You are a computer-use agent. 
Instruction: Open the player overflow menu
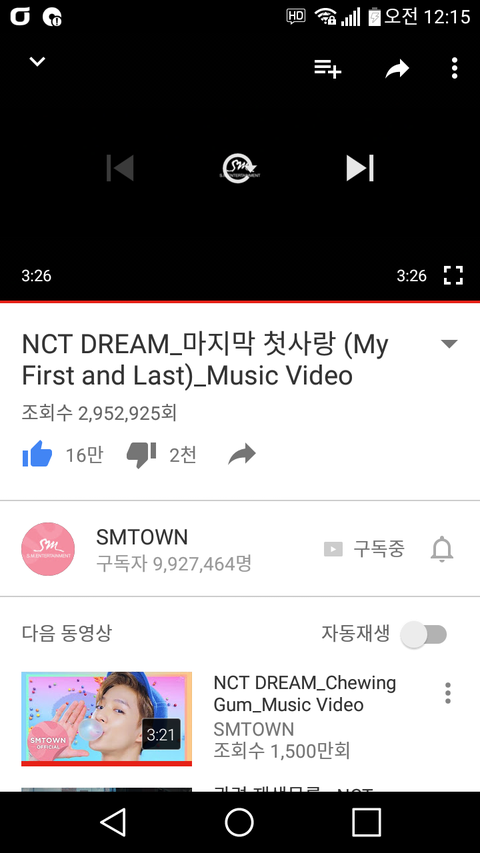454,68
